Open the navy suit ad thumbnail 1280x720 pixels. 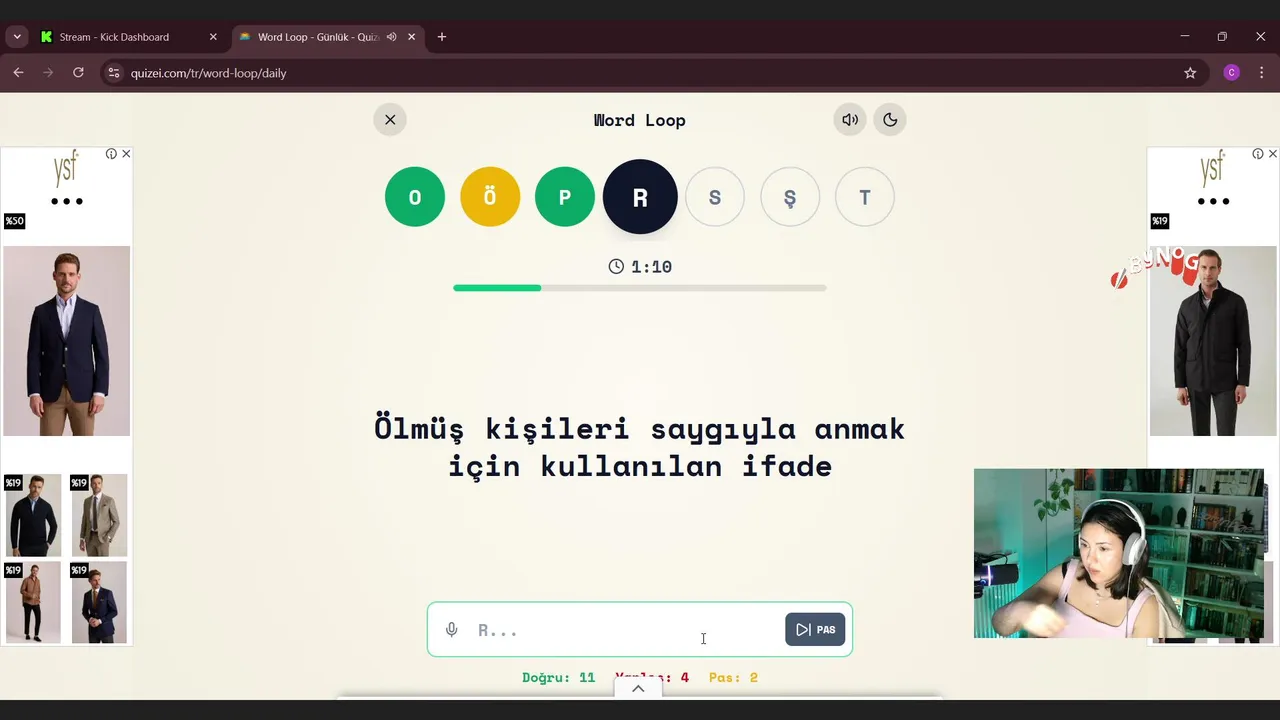click(x=99, y=602)
